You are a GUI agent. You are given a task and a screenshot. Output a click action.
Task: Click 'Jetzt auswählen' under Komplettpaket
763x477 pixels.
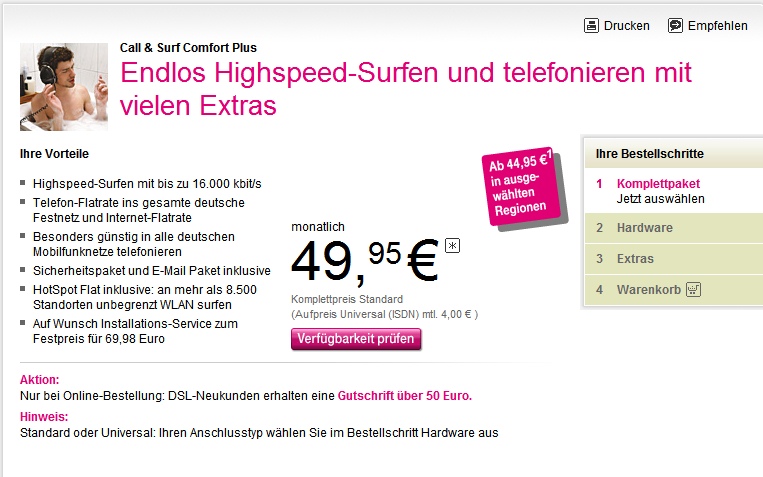click(x=660, y=199)
